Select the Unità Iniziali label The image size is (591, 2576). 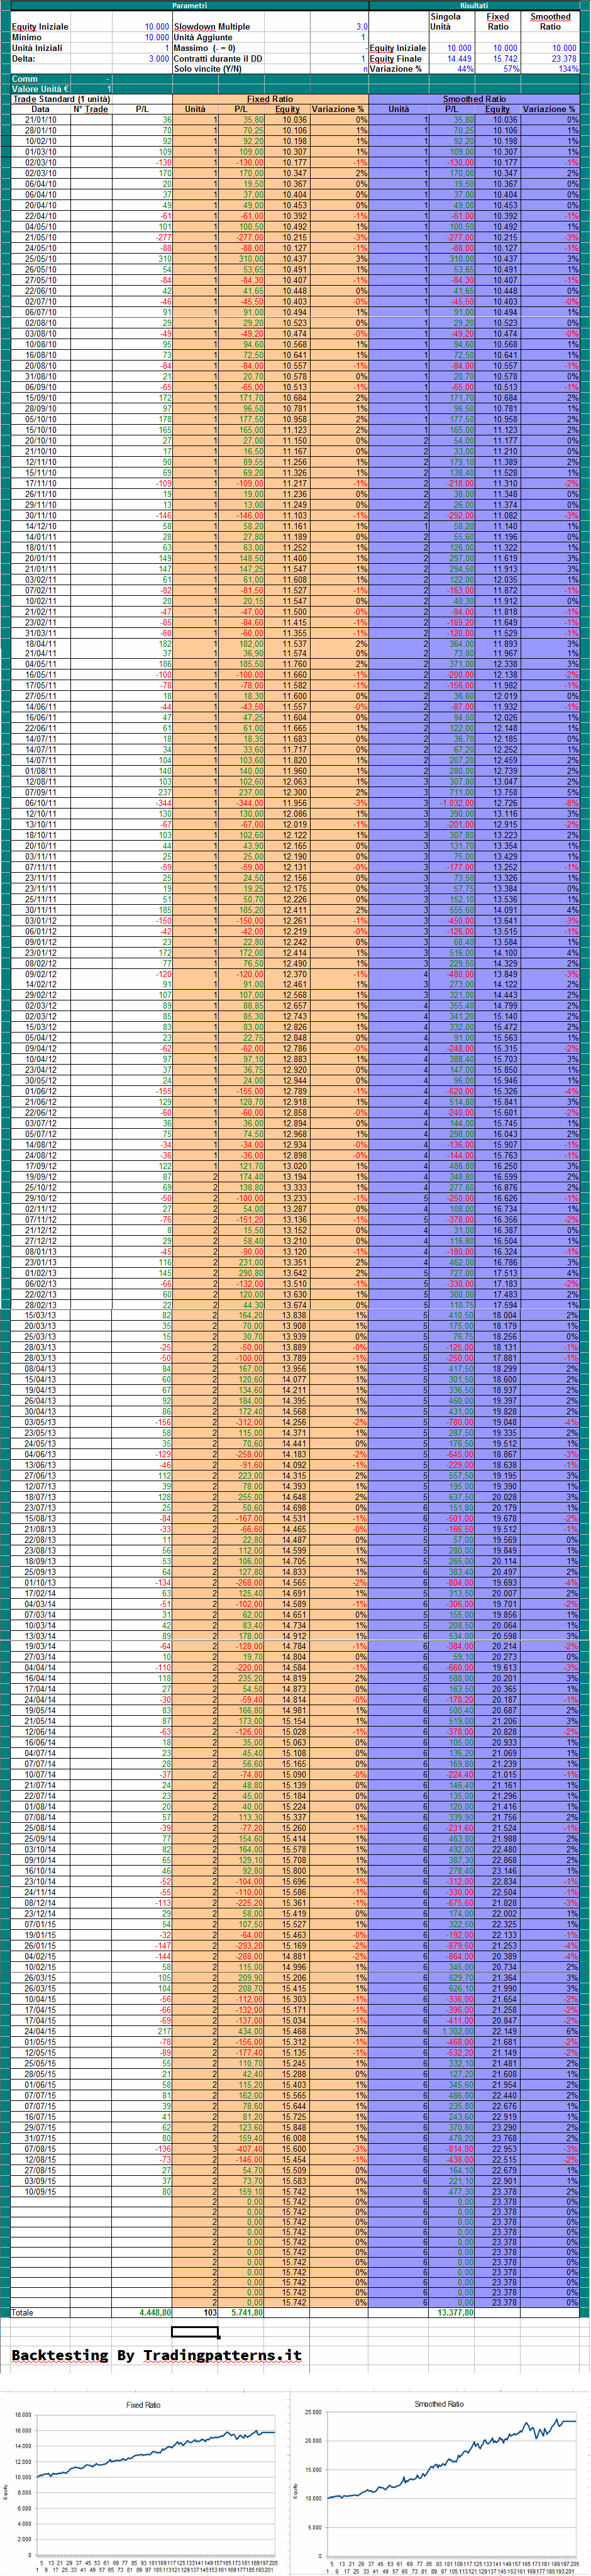(x=37, y=48)
